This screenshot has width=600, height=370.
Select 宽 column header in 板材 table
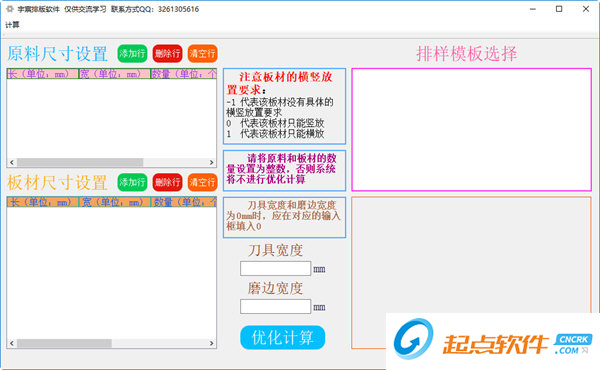click(x=114, y=202)
